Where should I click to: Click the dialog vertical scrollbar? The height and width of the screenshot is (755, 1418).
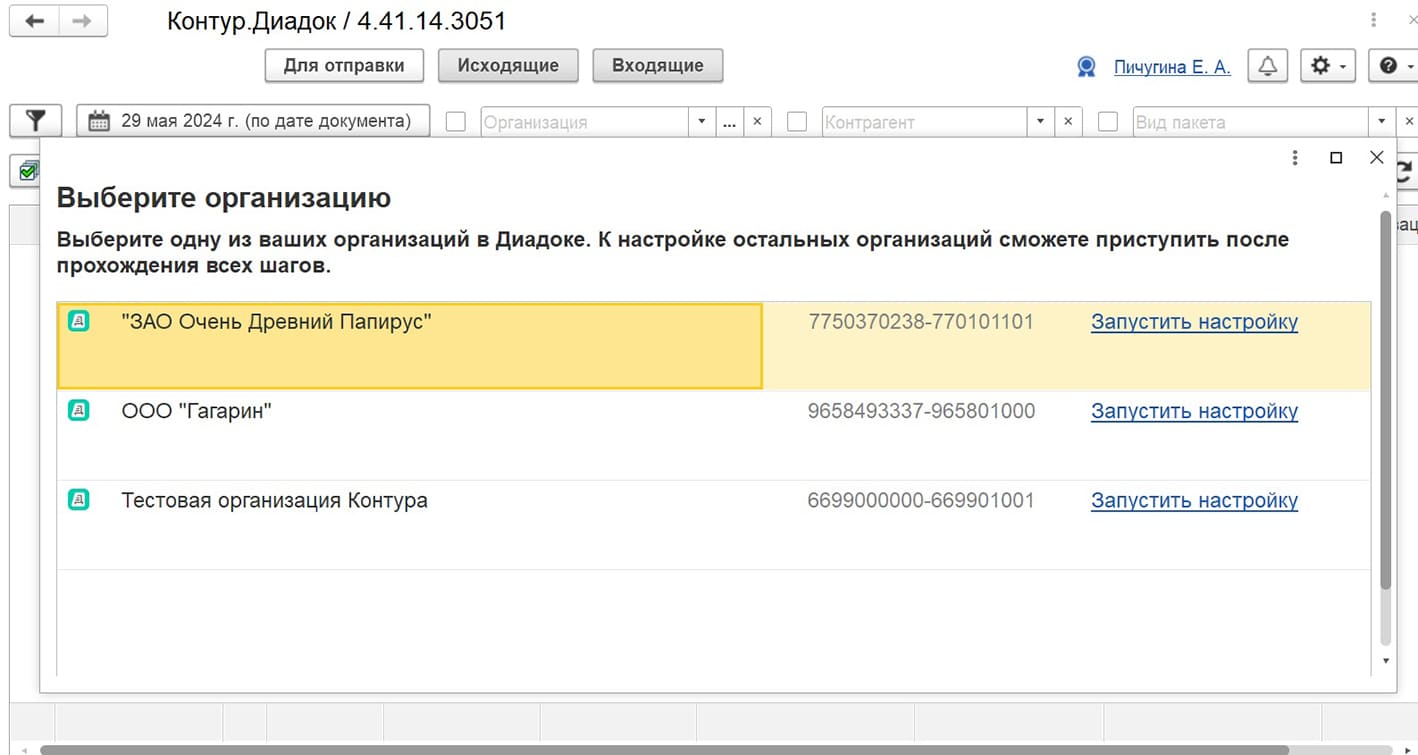1385,400
